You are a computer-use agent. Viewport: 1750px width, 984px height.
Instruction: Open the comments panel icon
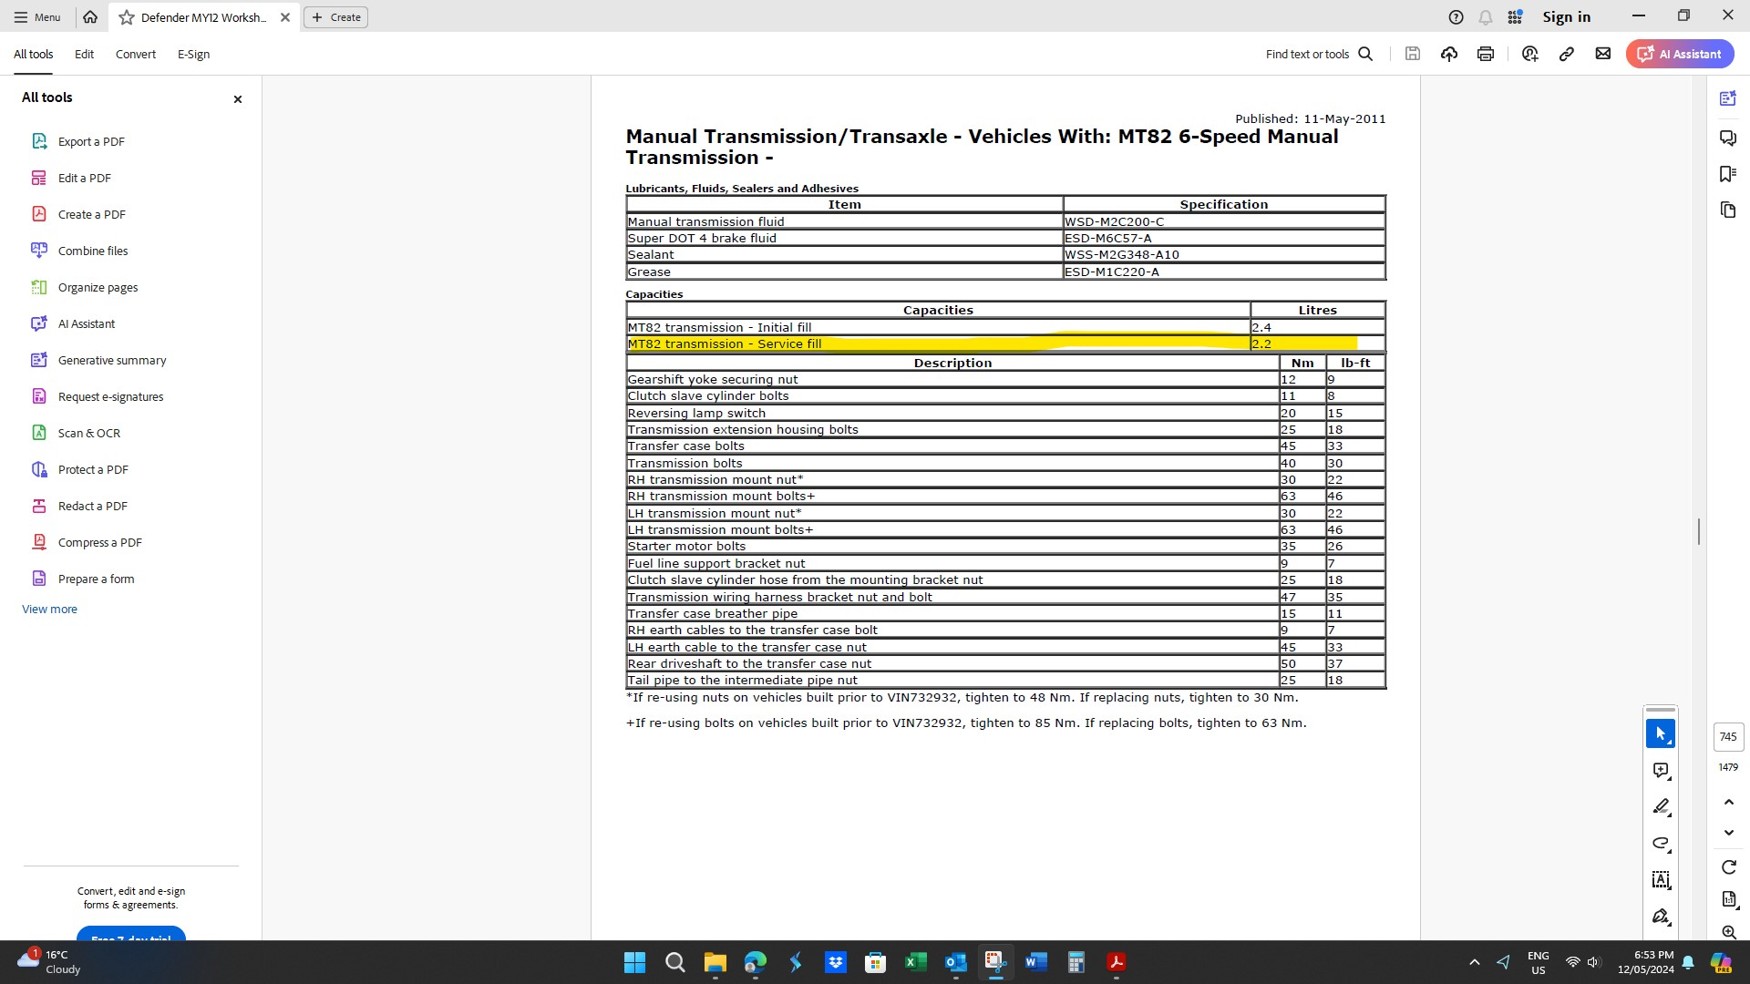[1727, 137]
